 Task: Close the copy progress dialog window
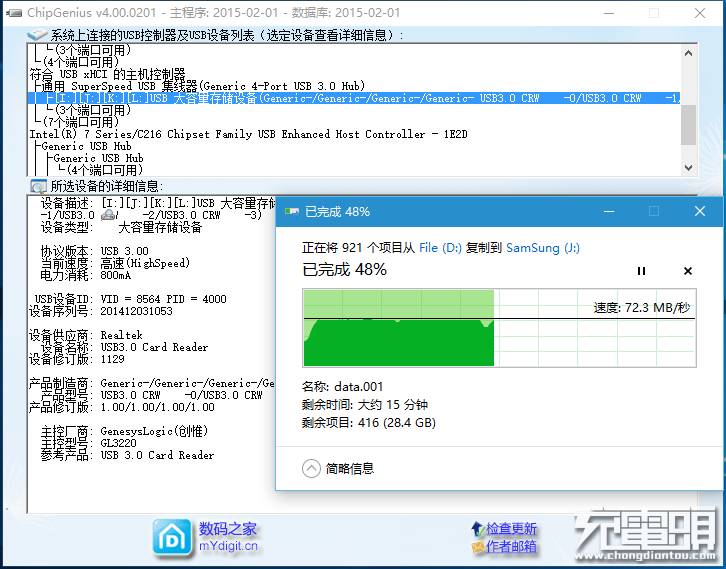(x=700, y=211)
